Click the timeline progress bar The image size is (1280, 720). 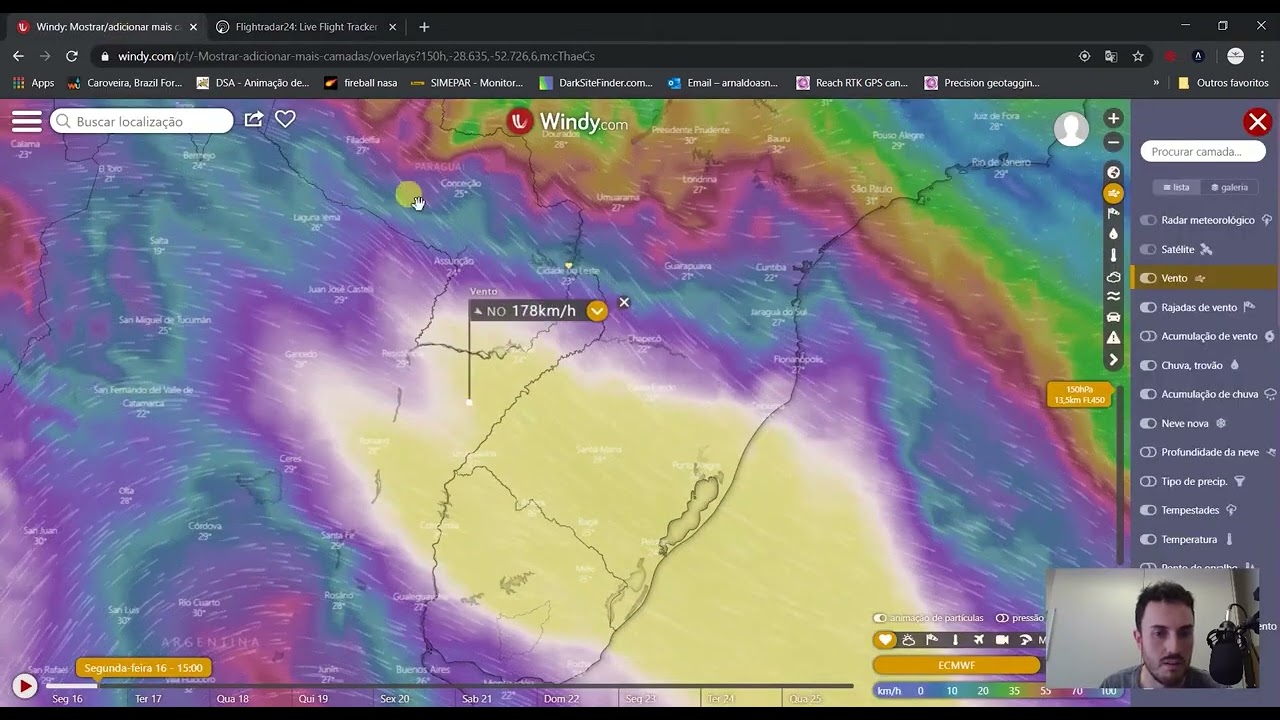(x=449, y=686)
